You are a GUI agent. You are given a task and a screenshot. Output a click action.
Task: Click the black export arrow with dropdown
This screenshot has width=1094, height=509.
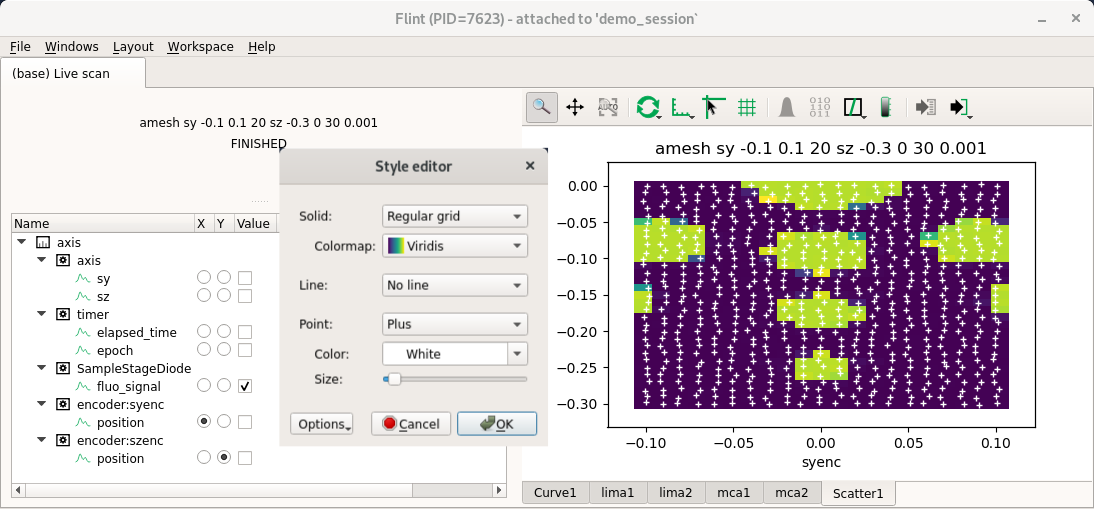[961, 107]
